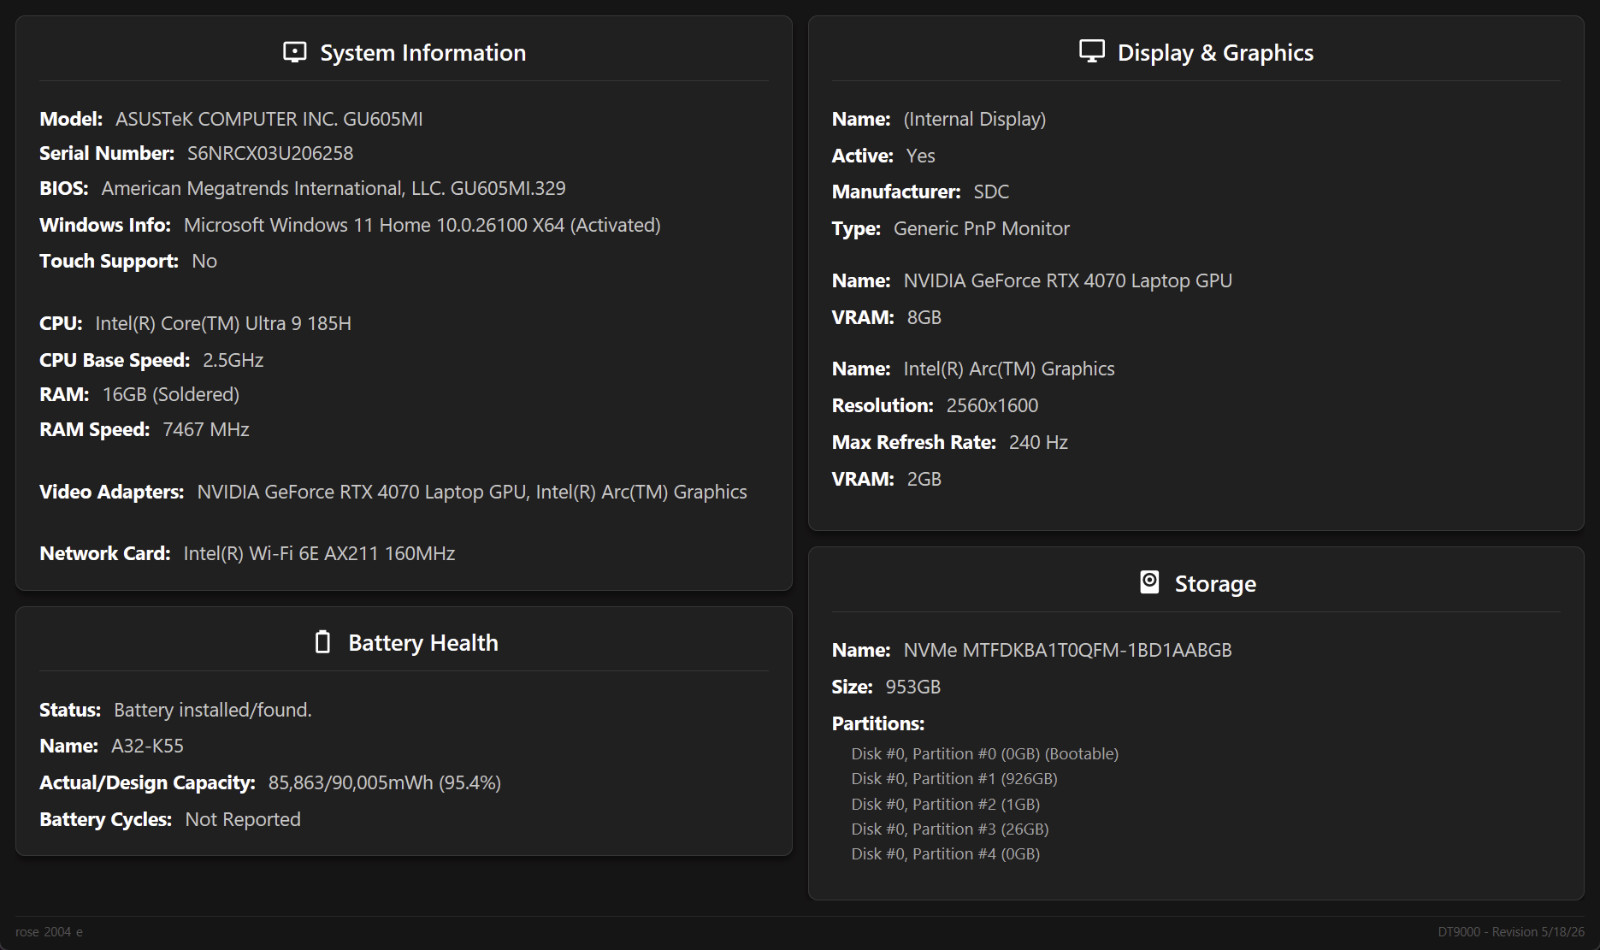Click the Storage heading

(x=1215, y=584)
